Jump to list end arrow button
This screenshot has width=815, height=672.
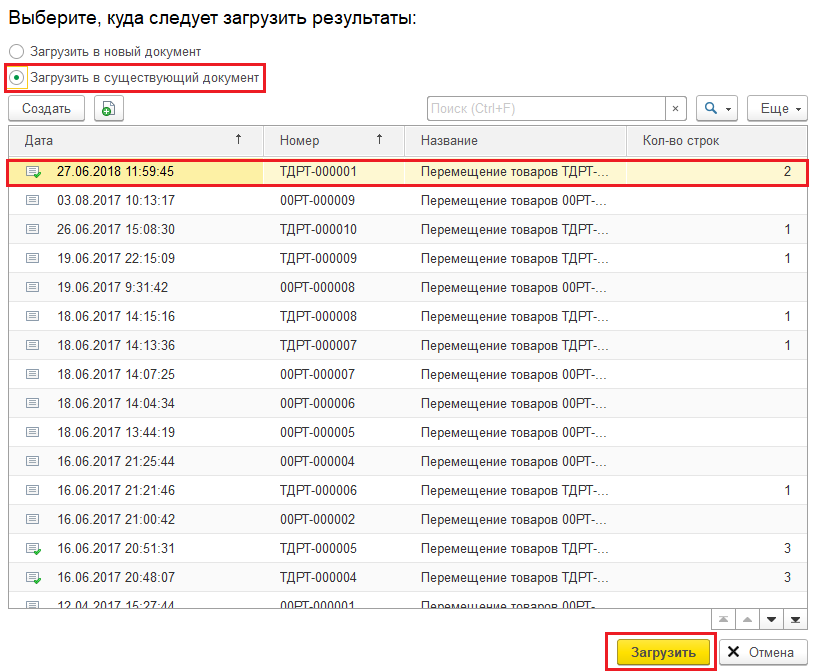click(795, 619)
